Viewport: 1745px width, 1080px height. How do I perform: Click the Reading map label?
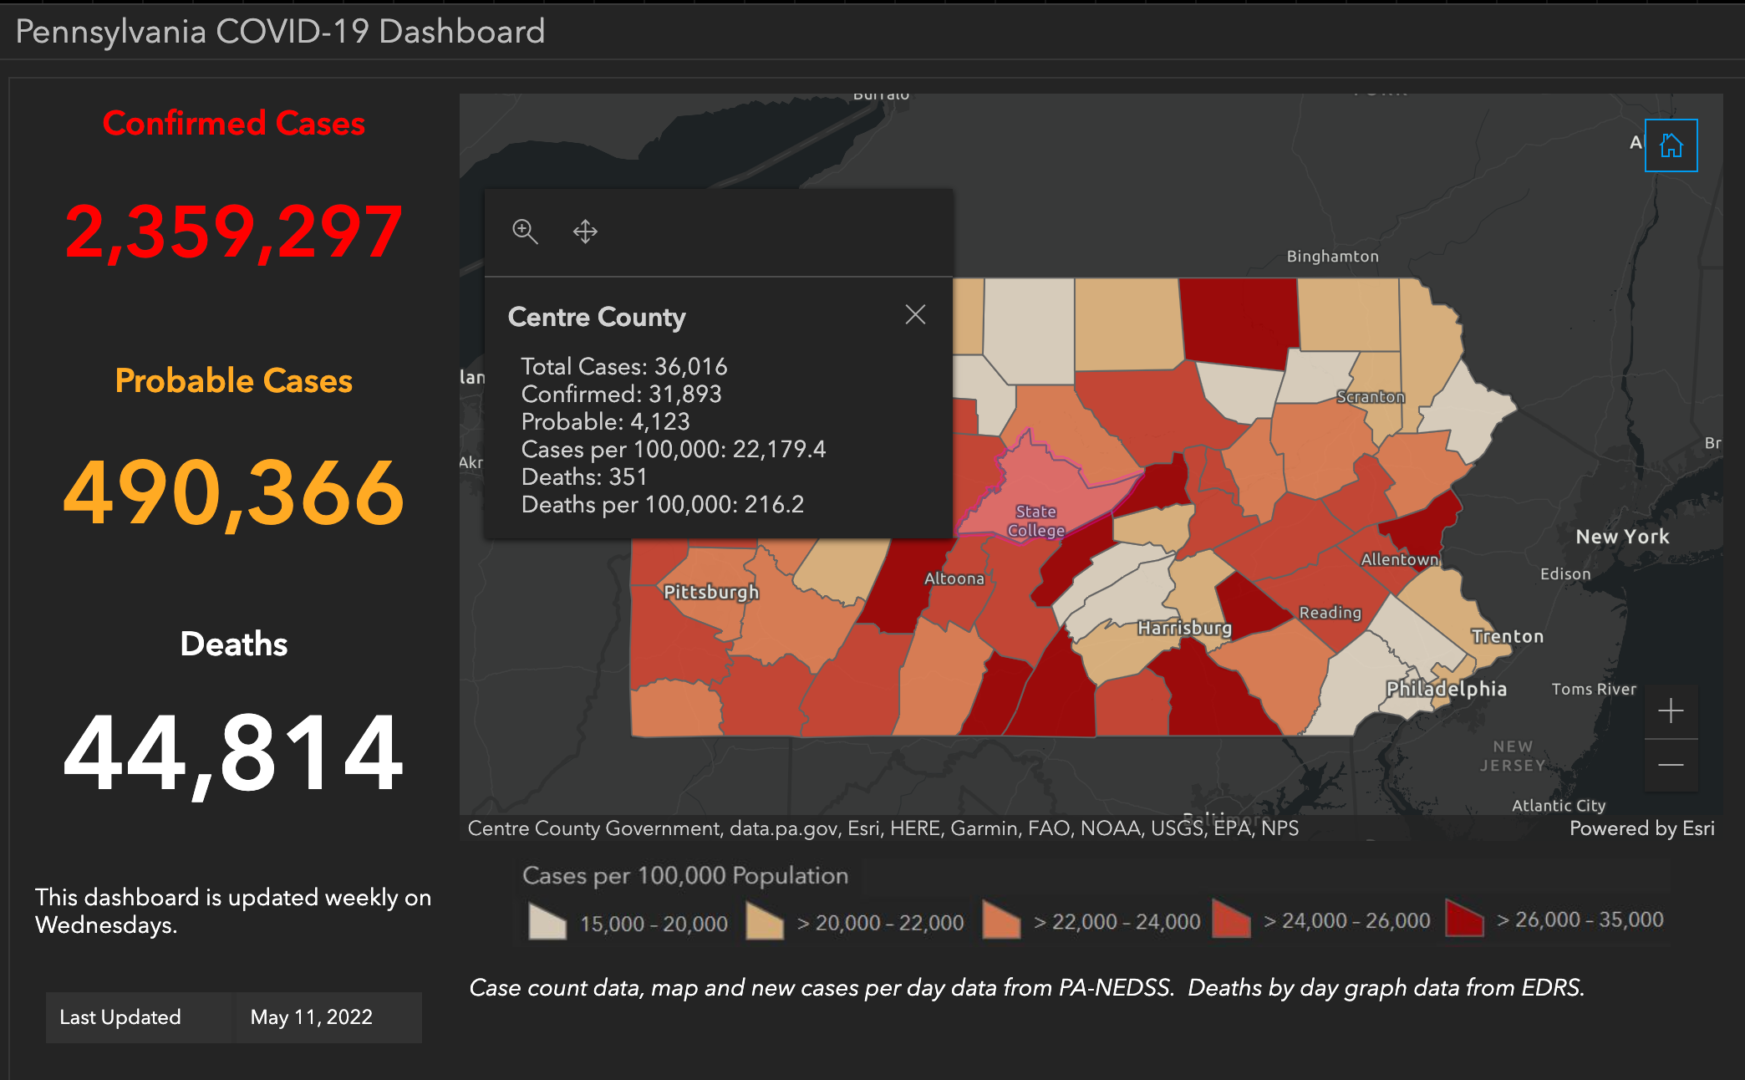pyautogui.click(x=1330, y=612)
